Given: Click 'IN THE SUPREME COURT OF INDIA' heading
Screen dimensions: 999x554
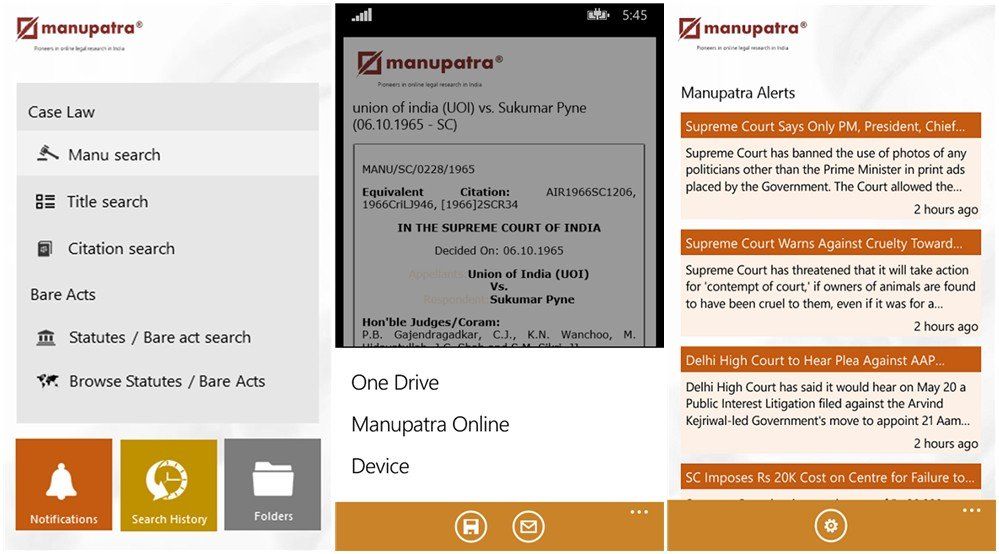Looking at the screenshot, I should click(499, 228).
